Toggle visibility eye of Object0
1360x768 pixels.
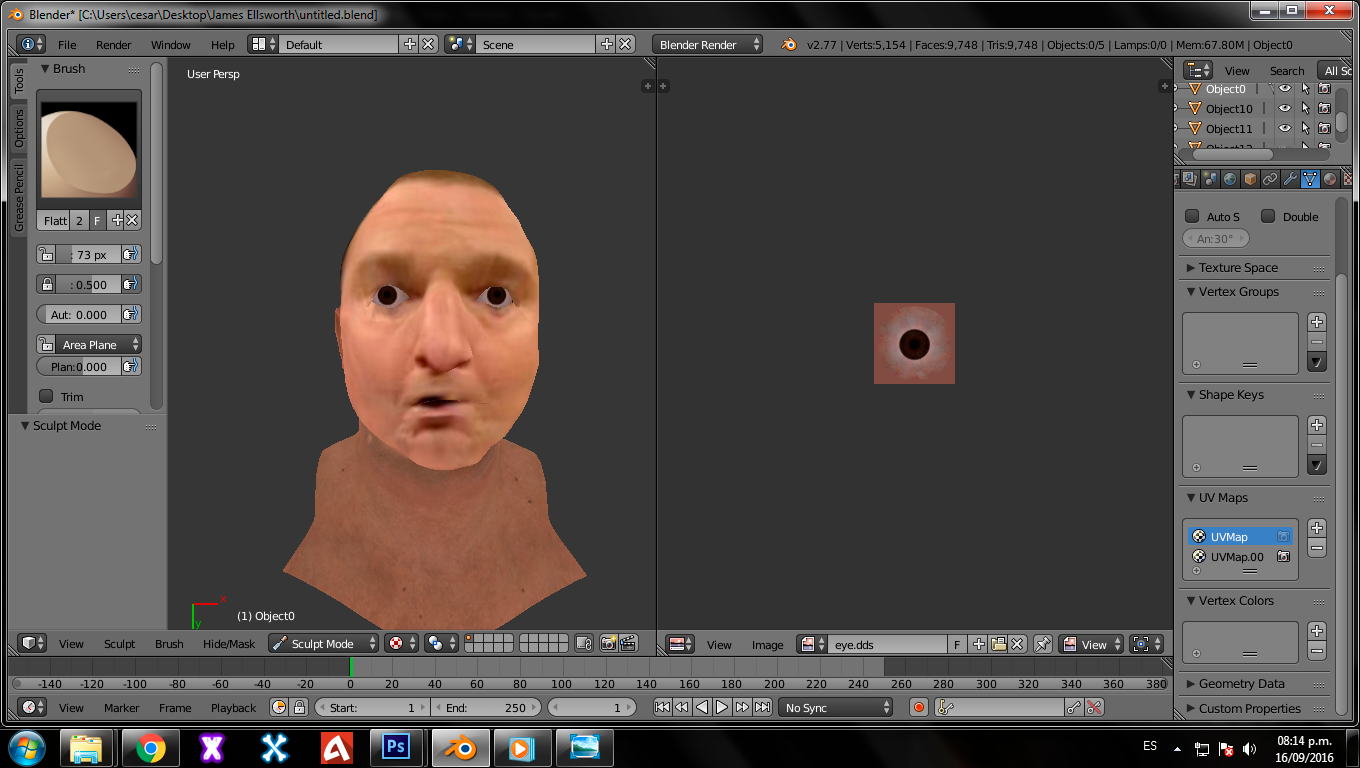tap(1285, 89)
